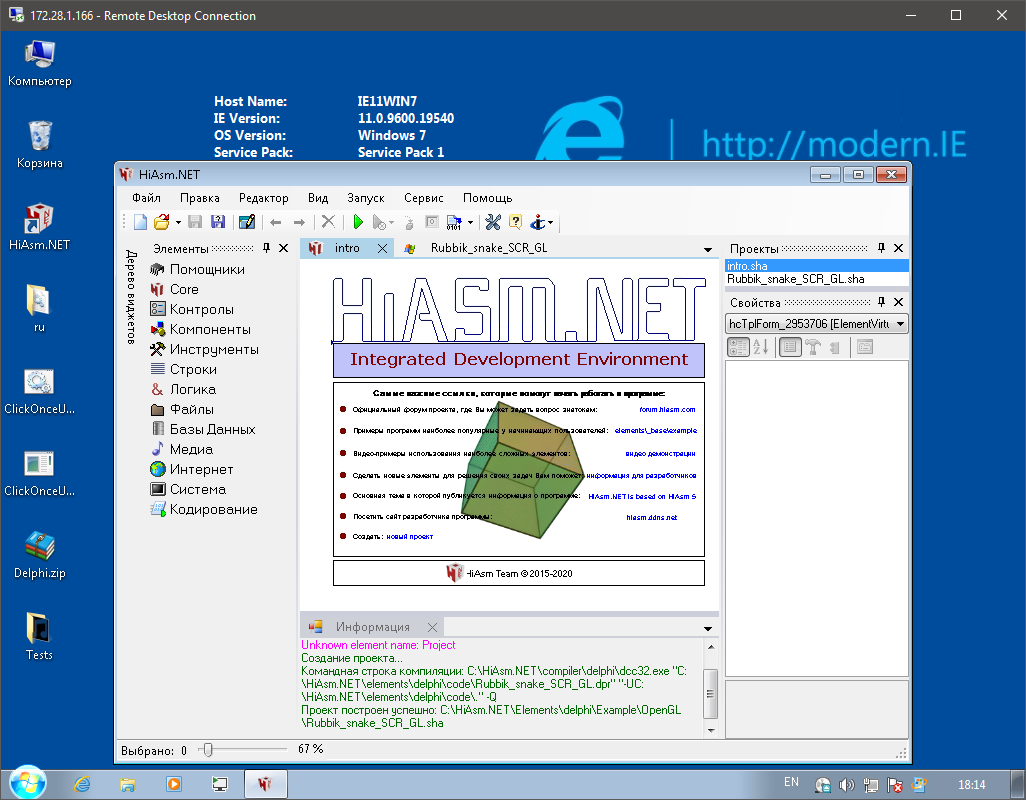This screenshot has height=800, width=1026.
Task: Toggle alphabetical sort in properties panel
Action: pos(760,347)
